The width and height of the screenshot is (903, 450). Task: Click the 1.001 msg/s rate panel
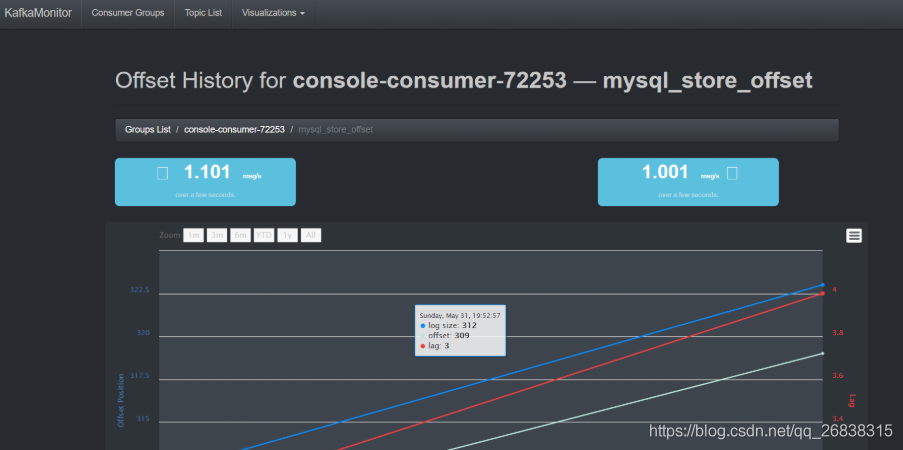point(688,182)
